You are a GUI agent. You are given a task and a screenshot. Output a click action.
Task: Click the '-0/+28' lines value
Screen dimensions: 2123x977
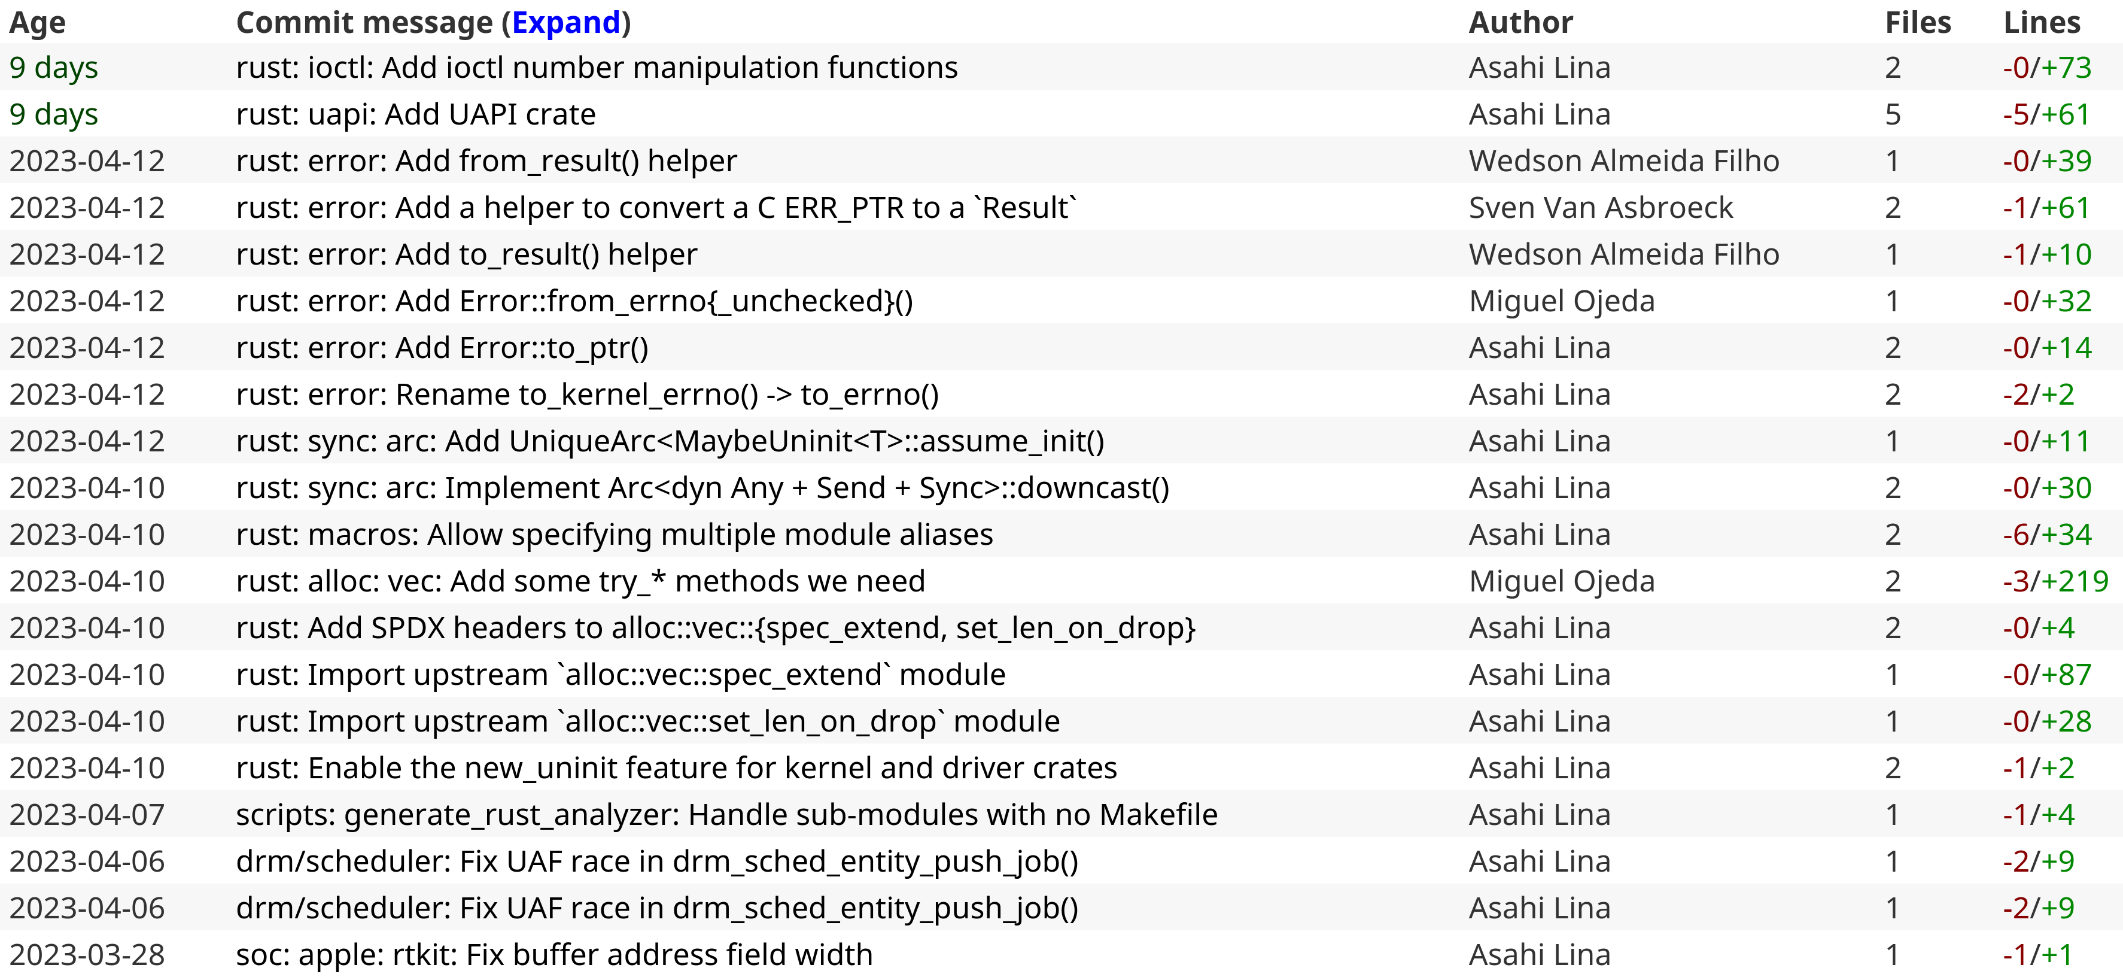click(2047, 721)
